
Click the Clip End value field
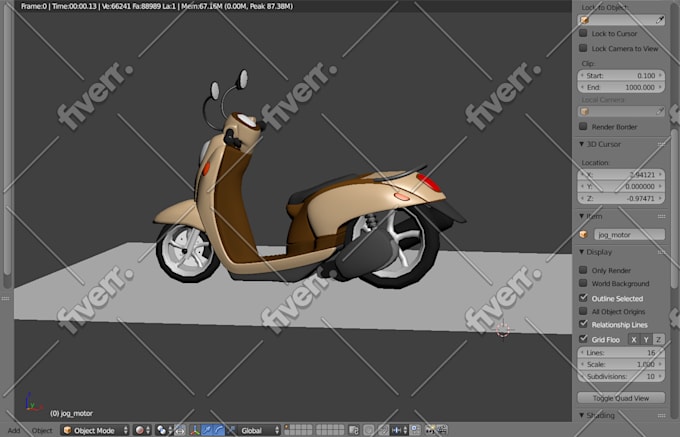[621, 87]
